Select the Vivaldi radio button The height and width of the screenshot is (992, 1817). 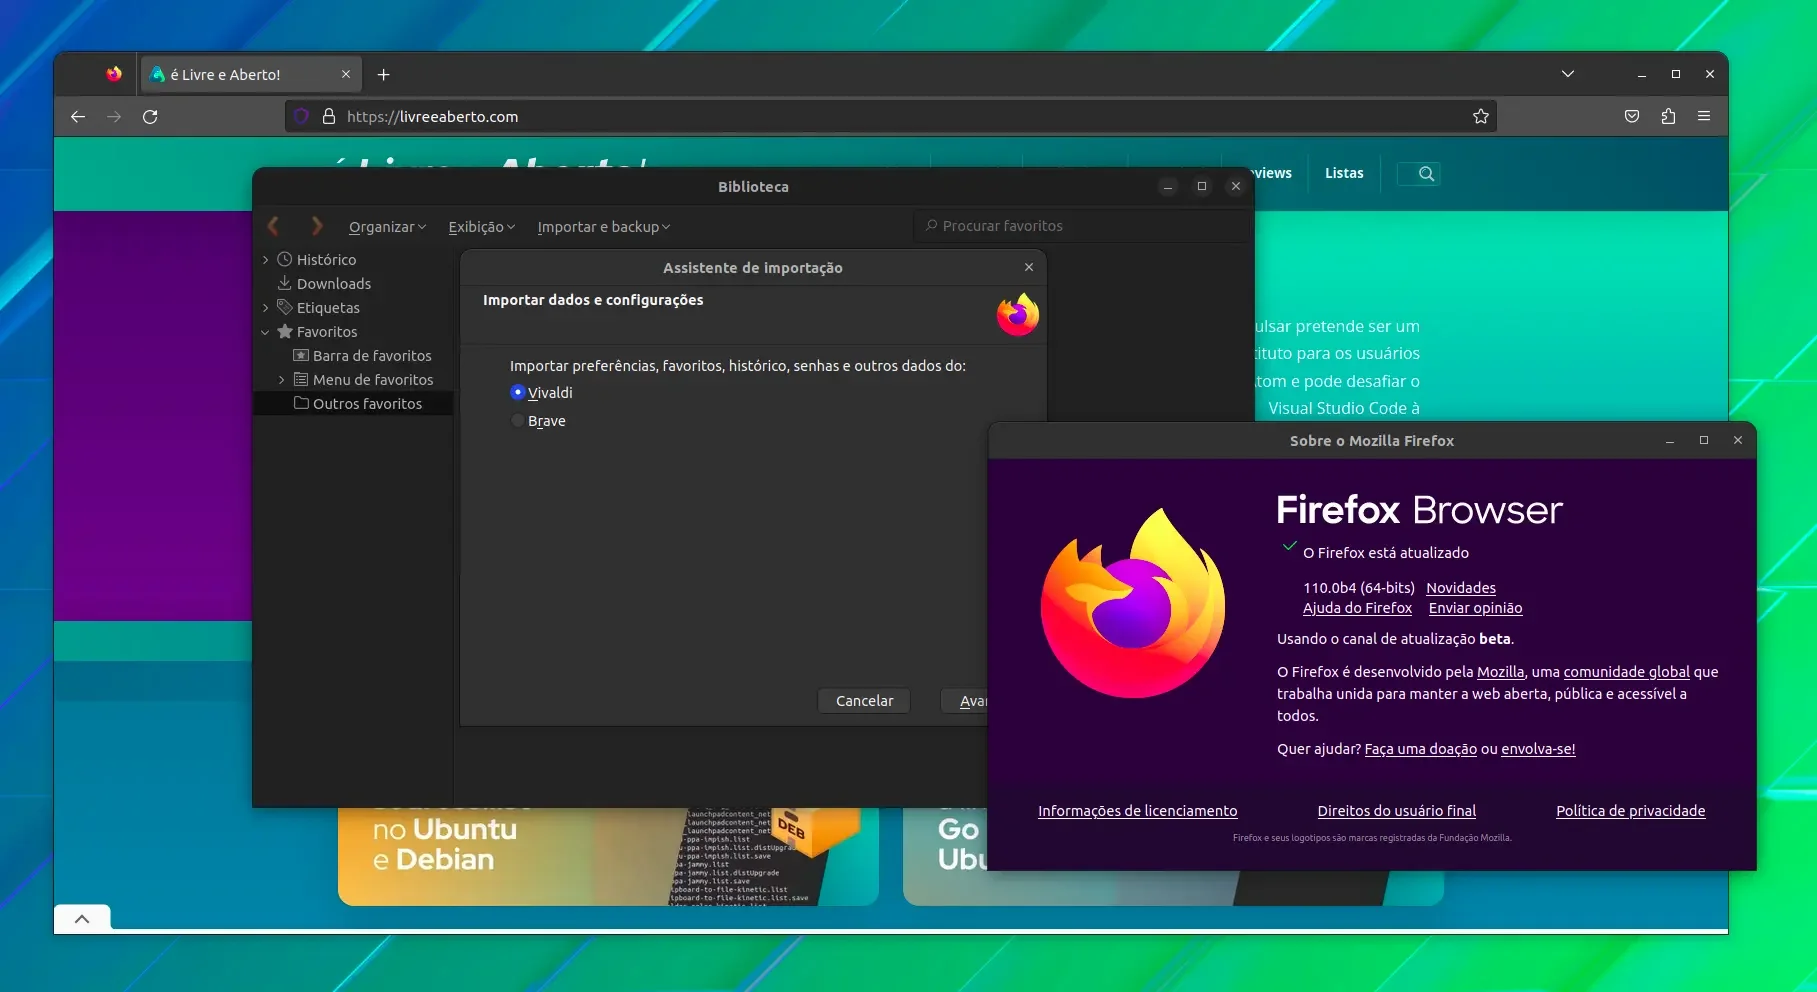[517, 392]
